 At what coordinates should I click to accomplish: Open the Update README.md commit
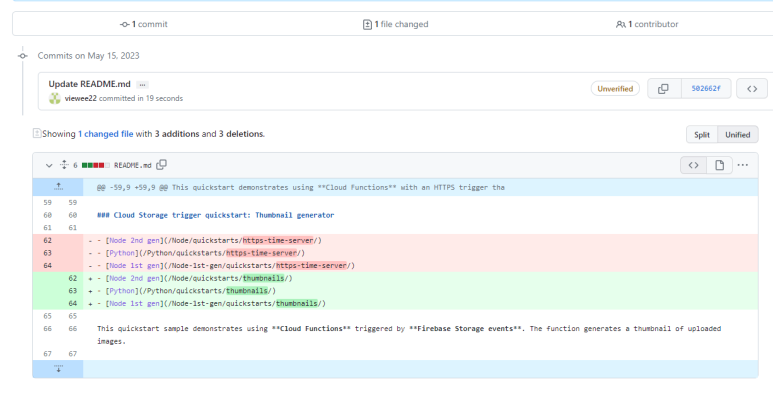[x=89, y=84]
